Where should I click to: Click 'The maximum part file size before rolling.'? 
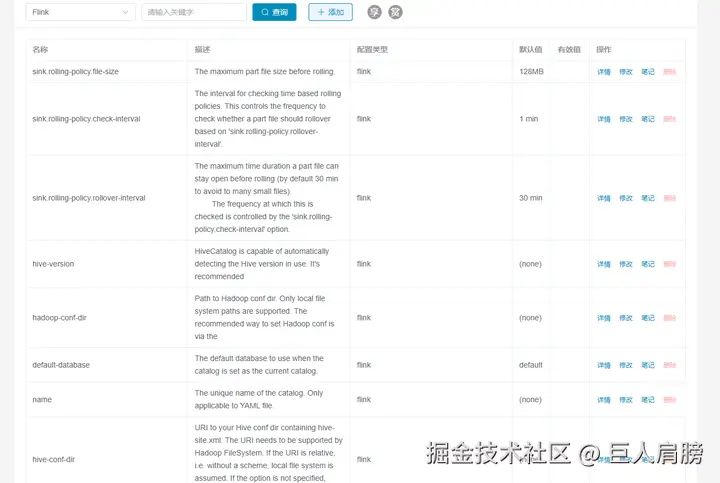tap(264, 72)
